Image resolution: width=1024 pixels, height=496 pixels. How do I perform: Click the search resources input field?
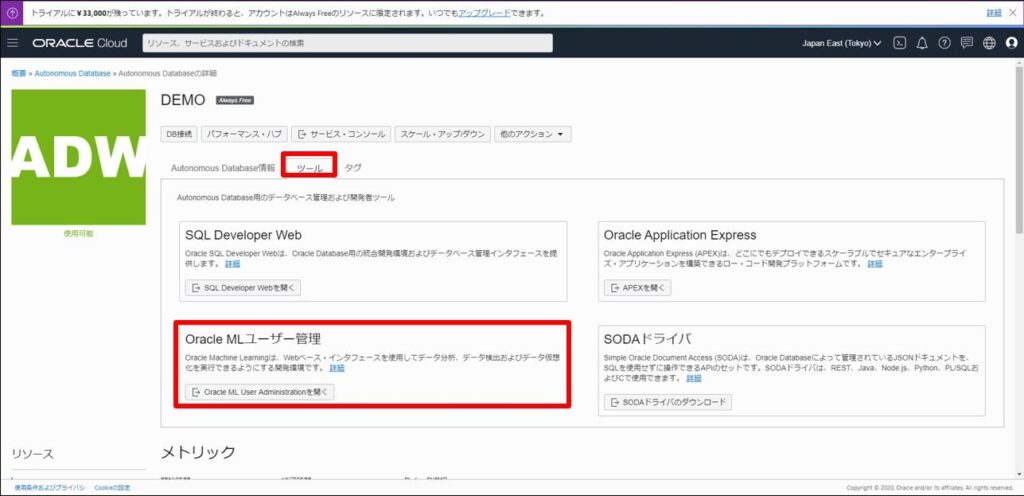[x=346, y=43]
